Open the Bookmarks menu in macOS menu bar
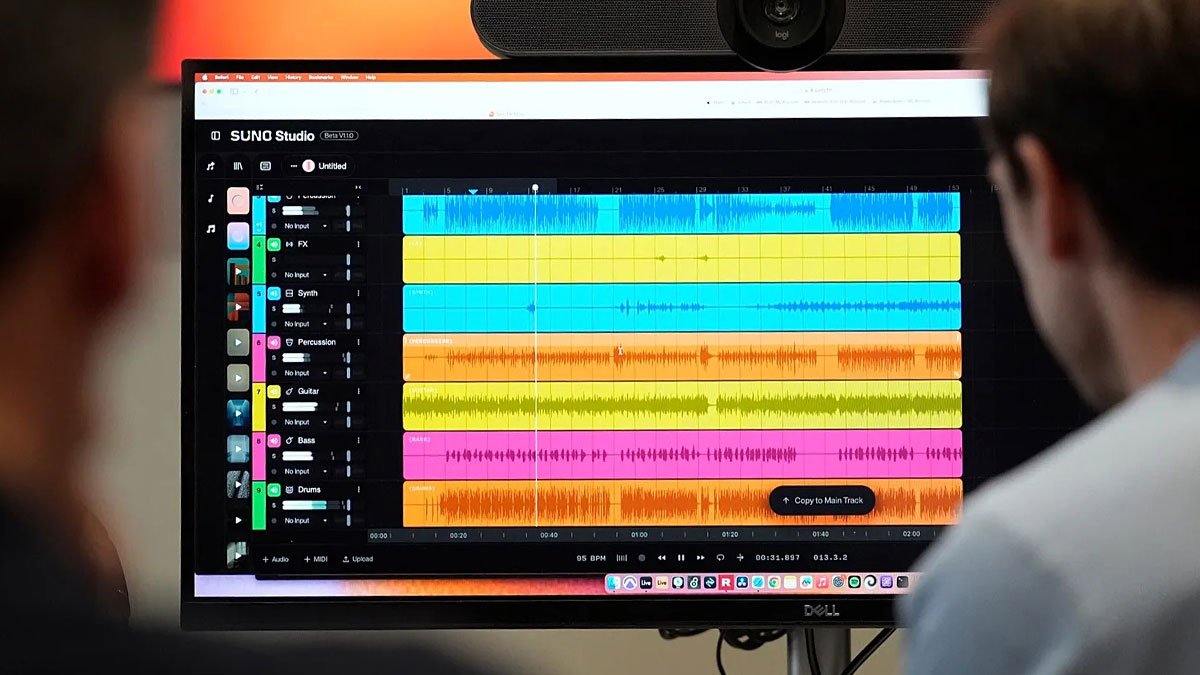This screenshot has height=675, width=1200. click(x=321, y=77)
